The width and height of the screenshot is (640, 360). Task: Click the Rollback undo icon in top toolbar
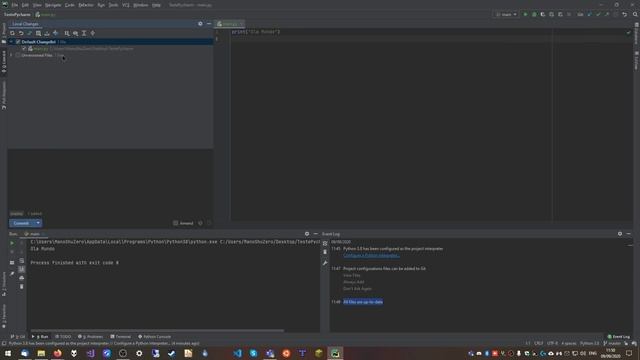pyautogui.click(x=624, y=14)
